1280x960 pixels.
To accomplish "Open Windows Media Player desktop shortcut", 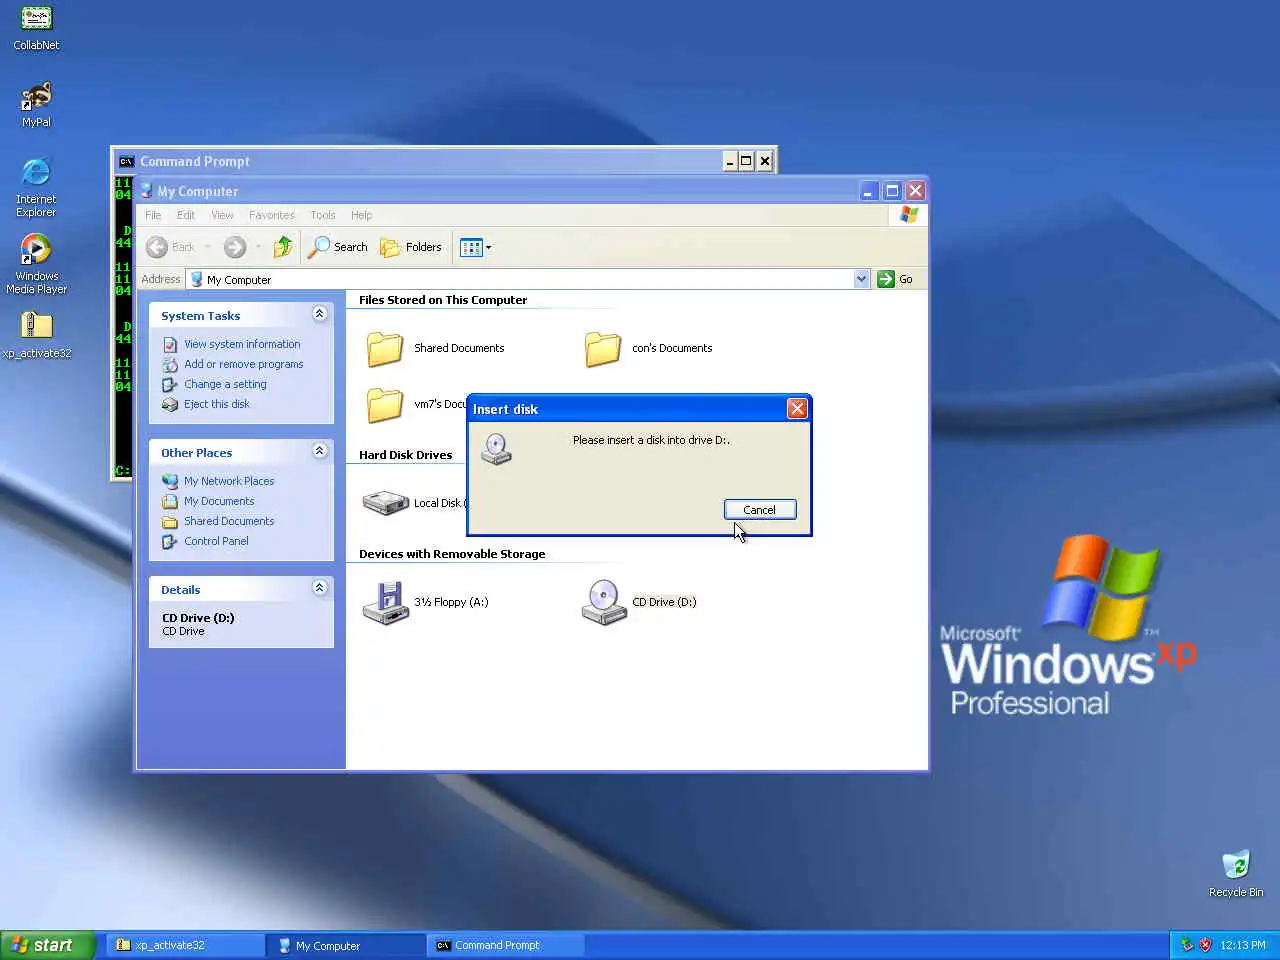I will point(36,264).
